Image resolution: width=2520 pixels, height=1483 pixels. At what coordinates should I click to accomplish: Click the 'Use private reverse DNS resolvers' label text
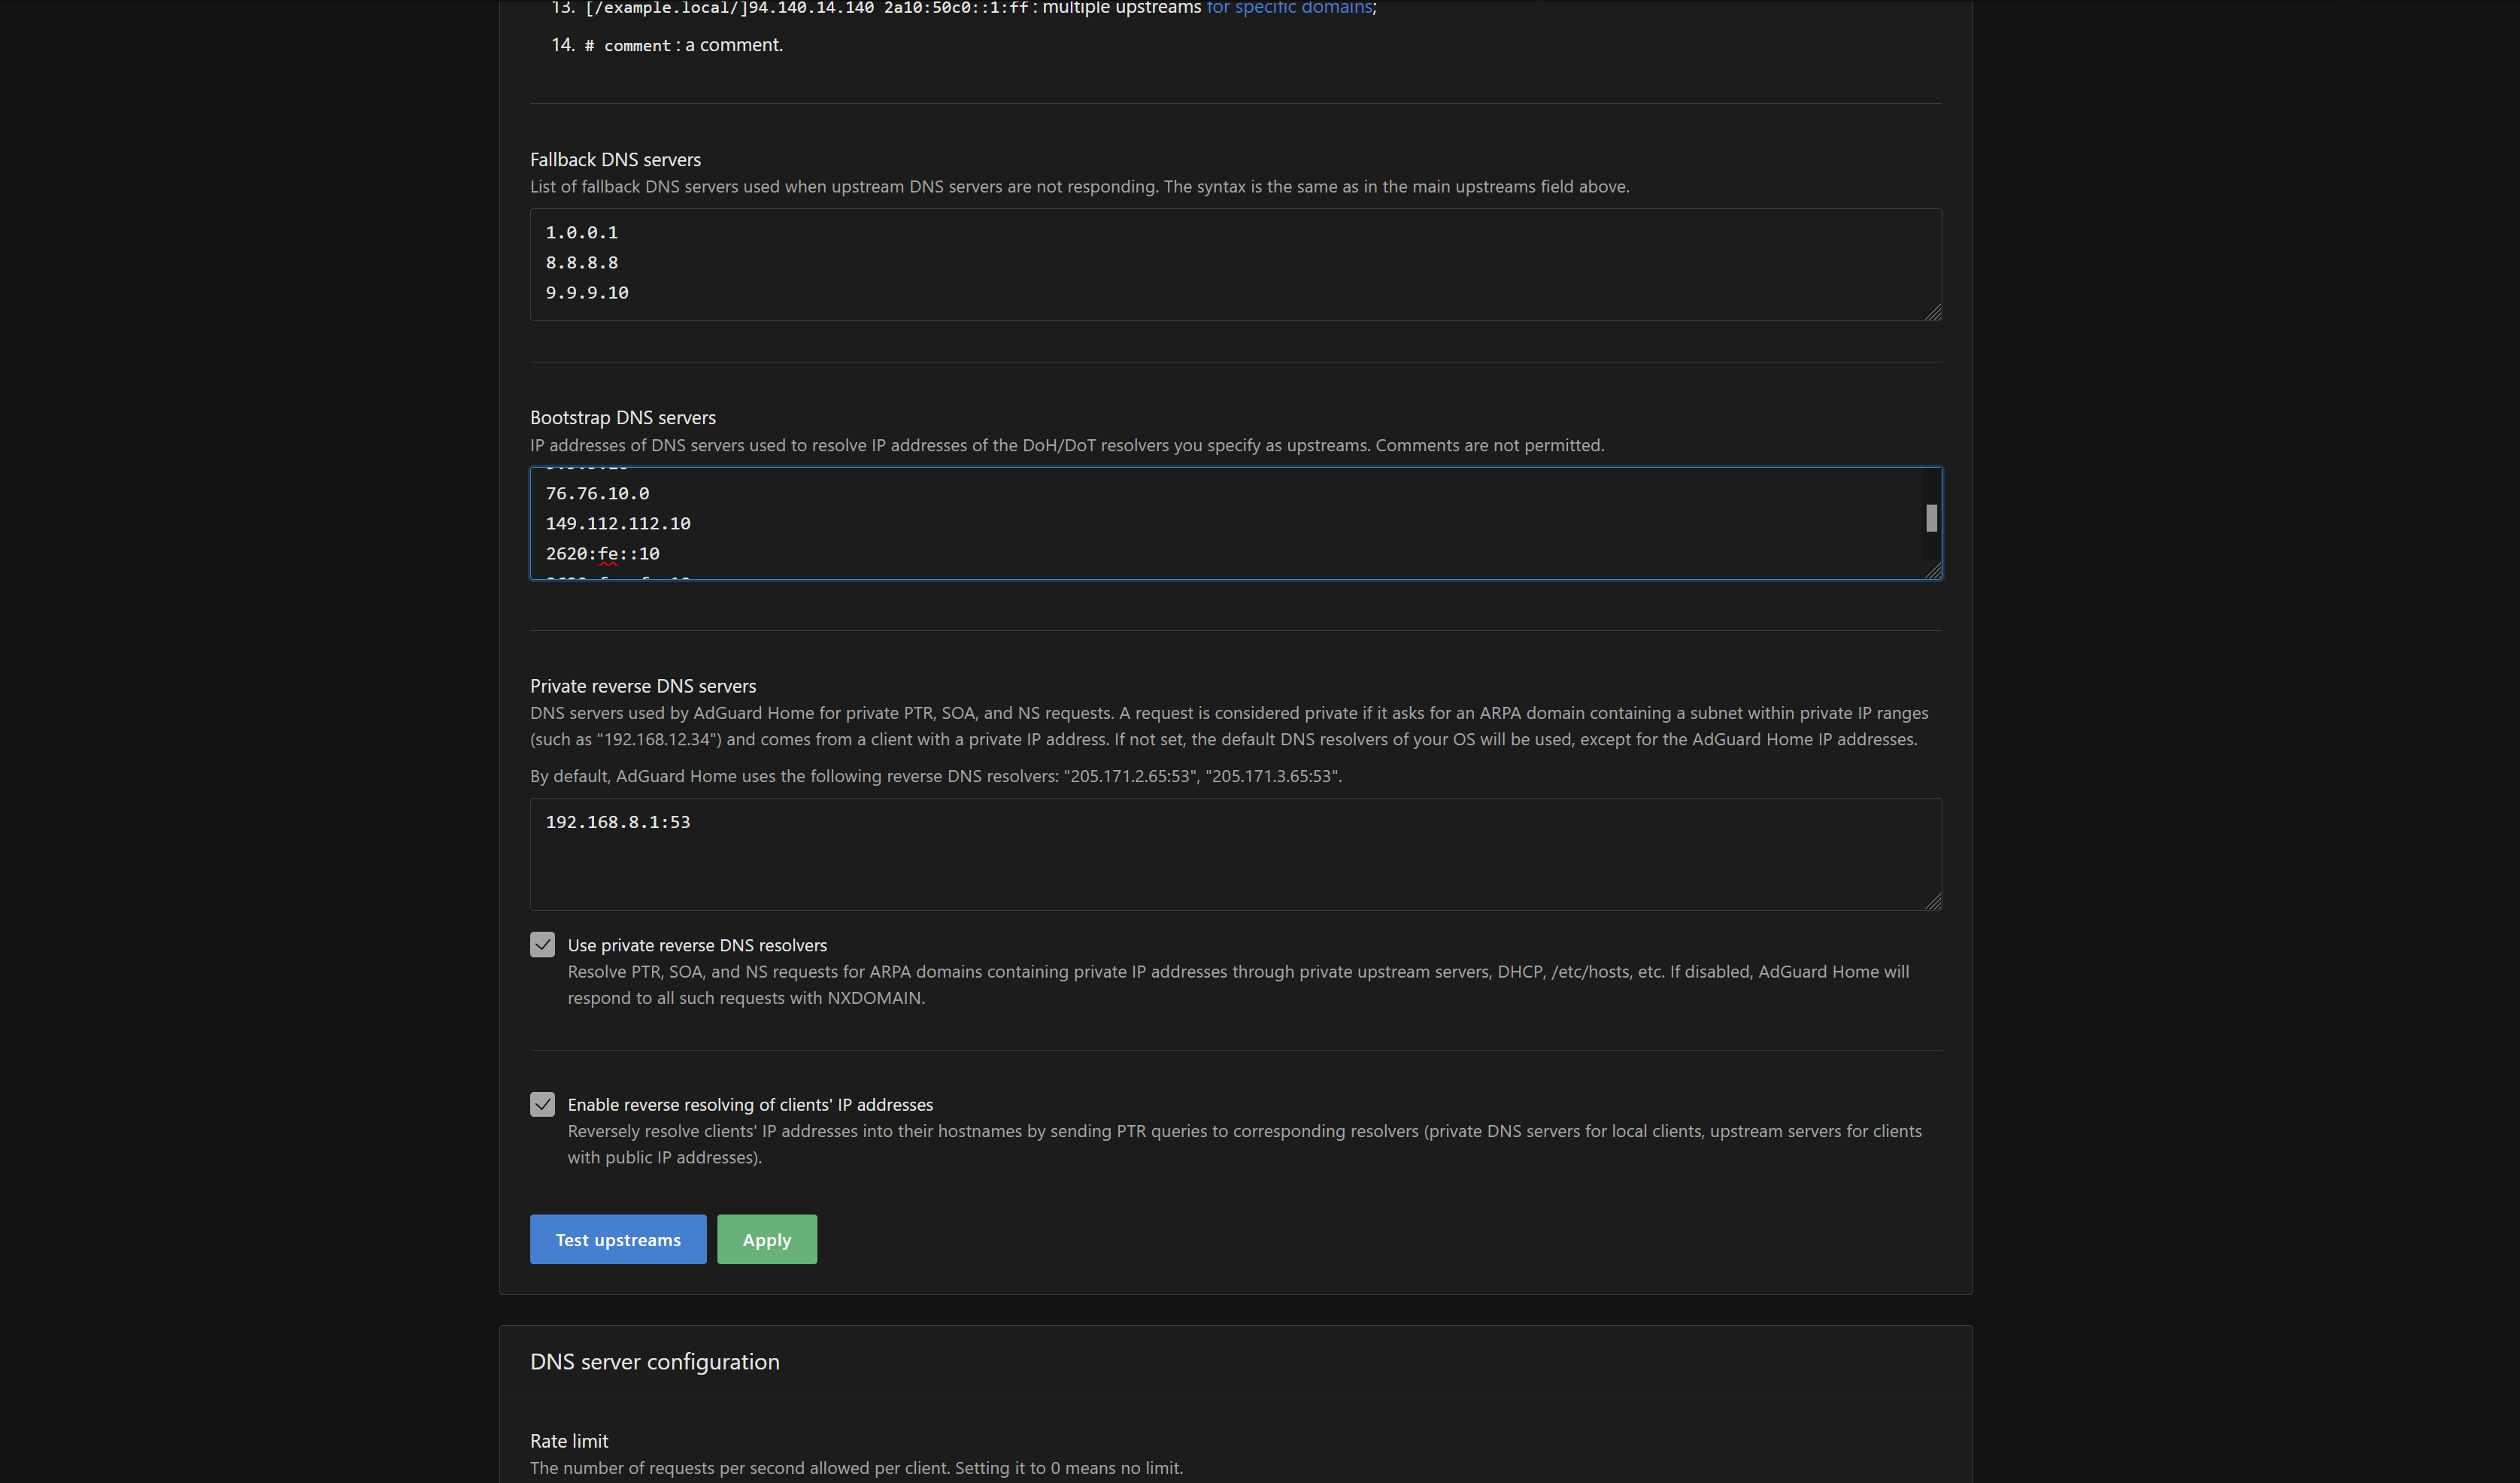tap(697, 945)
